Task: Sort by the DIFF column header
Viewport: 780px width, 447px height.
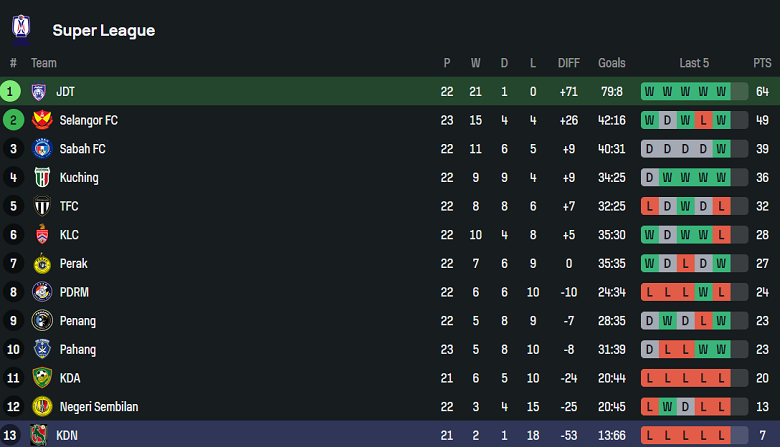Action: pyautogui.click(x=569, y=63)
